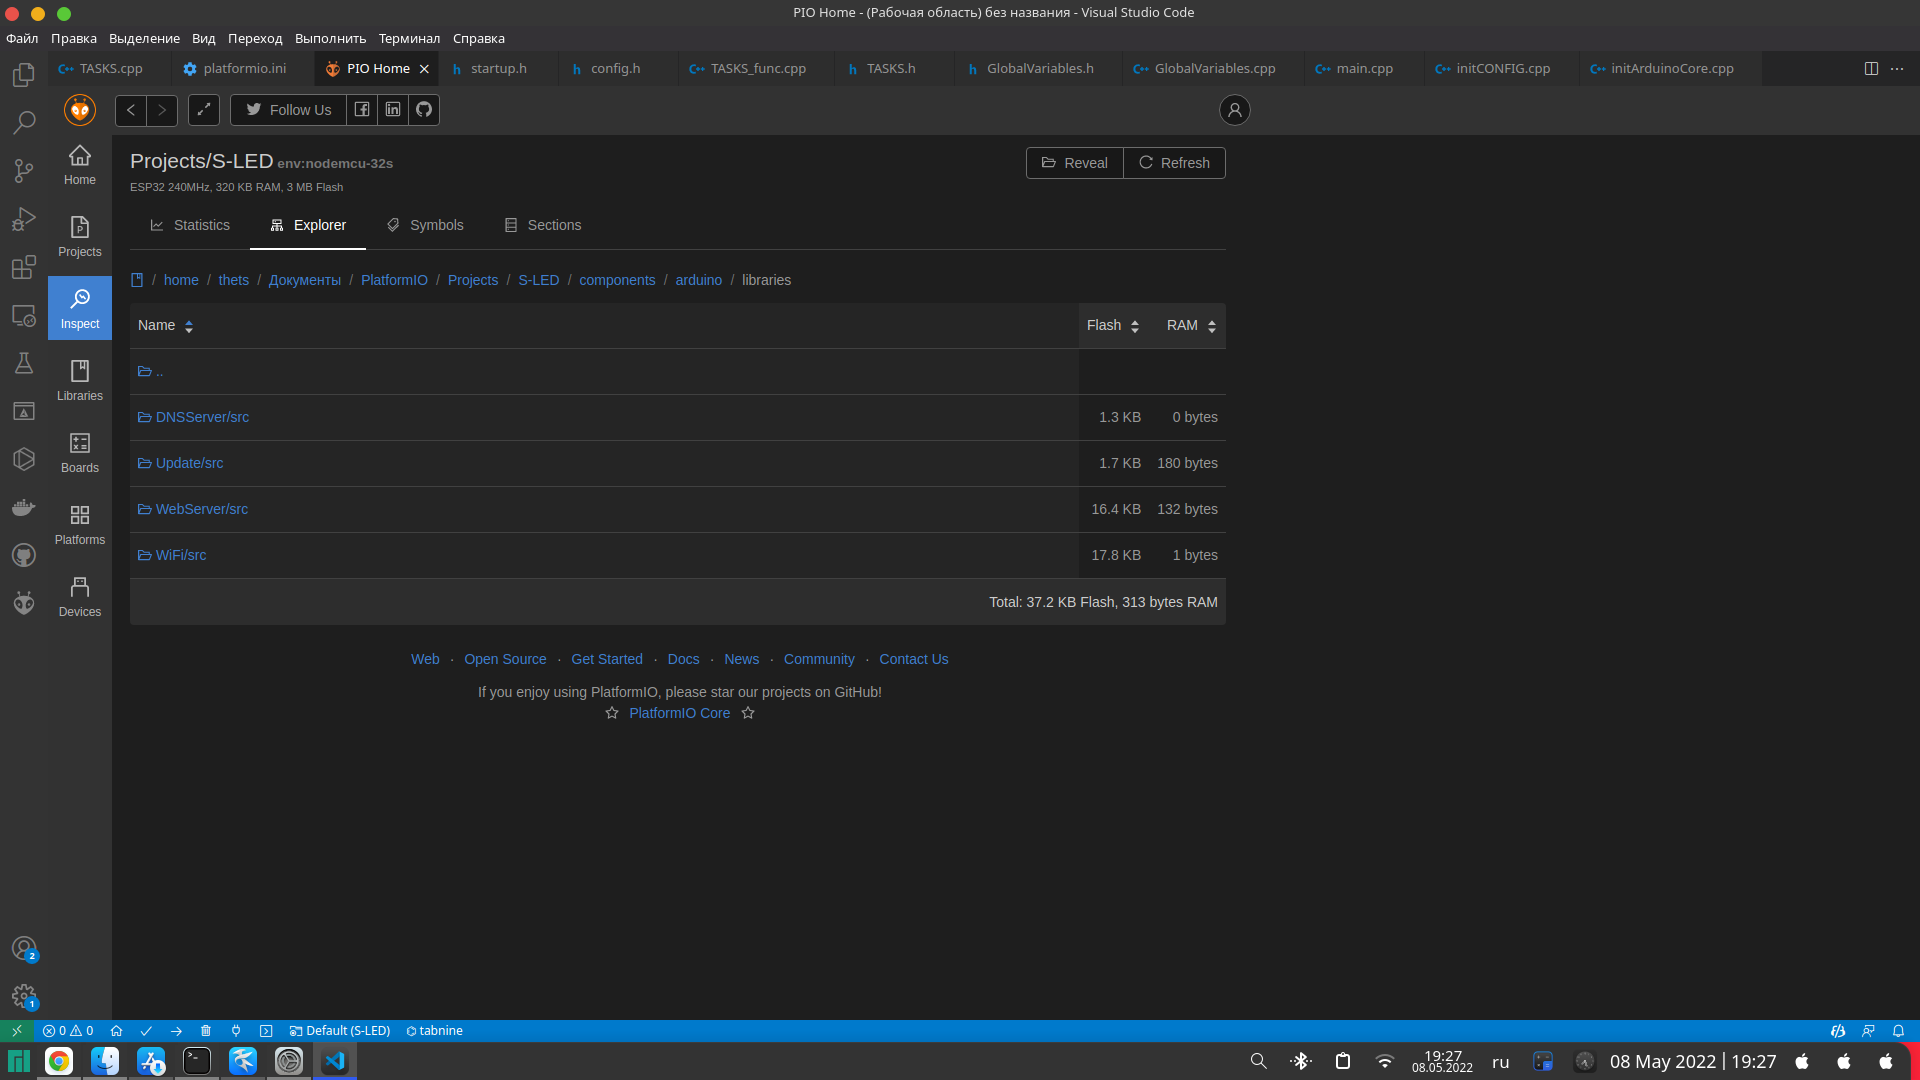Open PIO Boards section
The image size is (1920, 1080).
(80, 452)
